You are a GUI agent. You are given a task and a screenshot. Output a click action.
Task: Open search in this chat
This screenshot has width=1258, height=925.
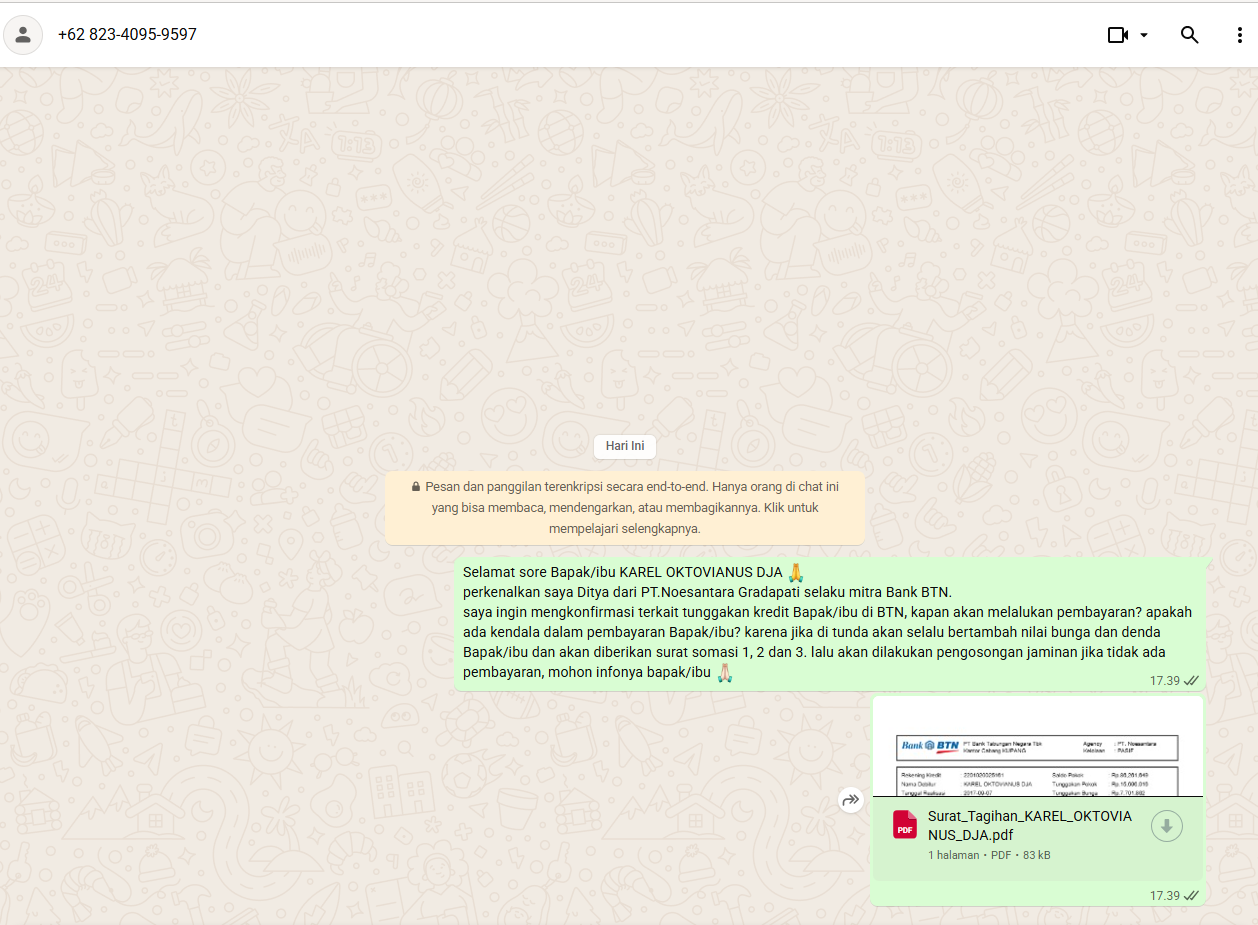tap(1189, 35)
